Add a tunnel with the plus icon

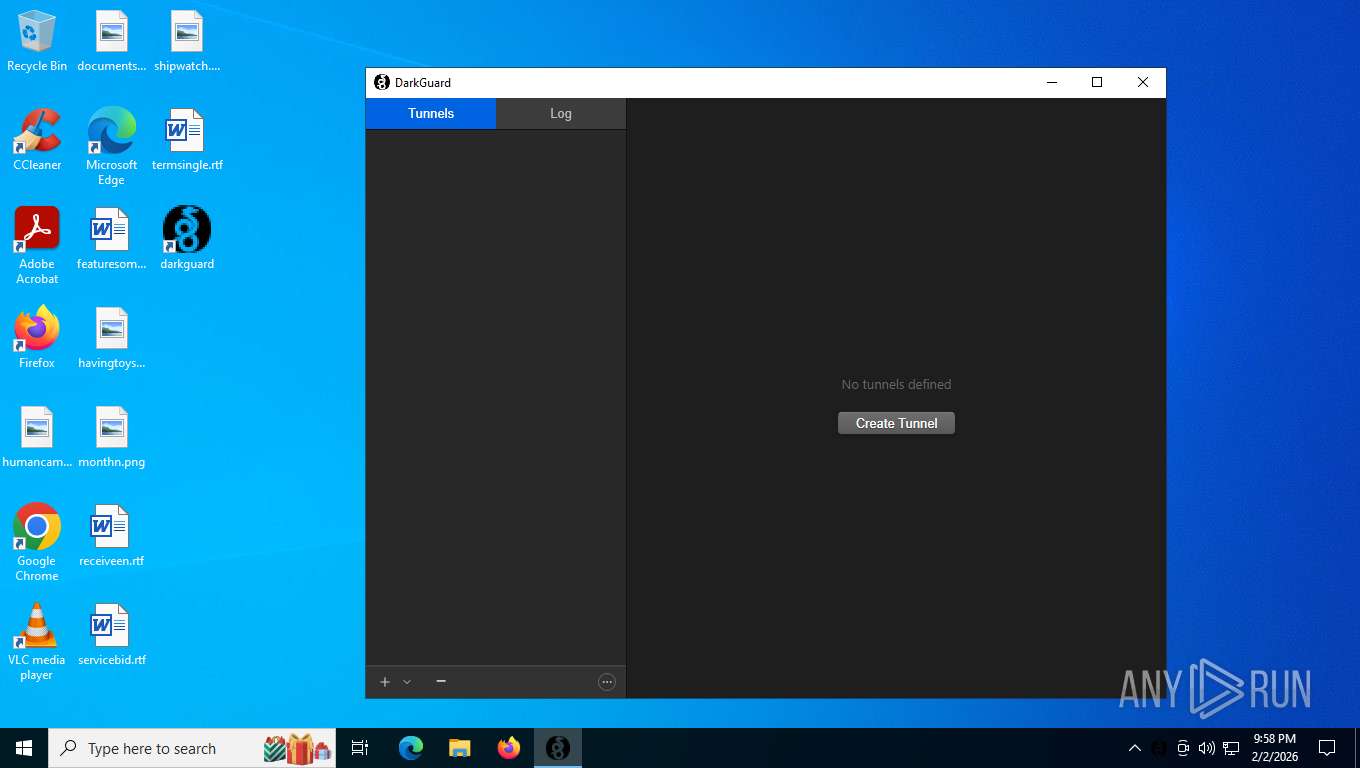pos(385,682)
